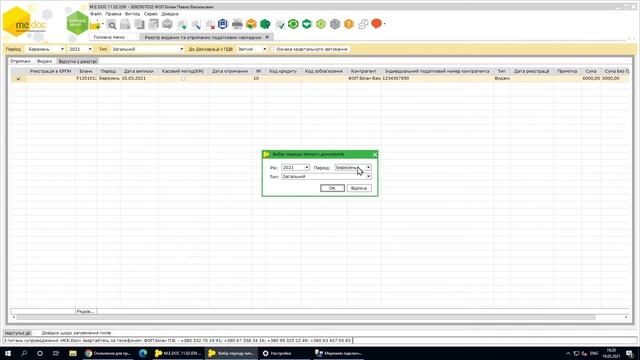640x360 pixels.
Task: Click the red speech bubble chat icon
Action: [376, 24]
